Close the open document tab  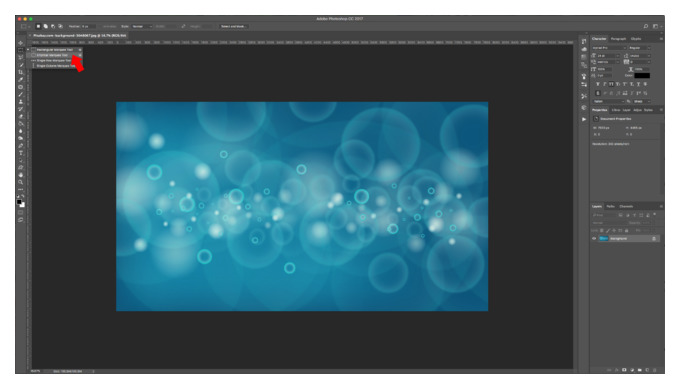click(30, 36)
